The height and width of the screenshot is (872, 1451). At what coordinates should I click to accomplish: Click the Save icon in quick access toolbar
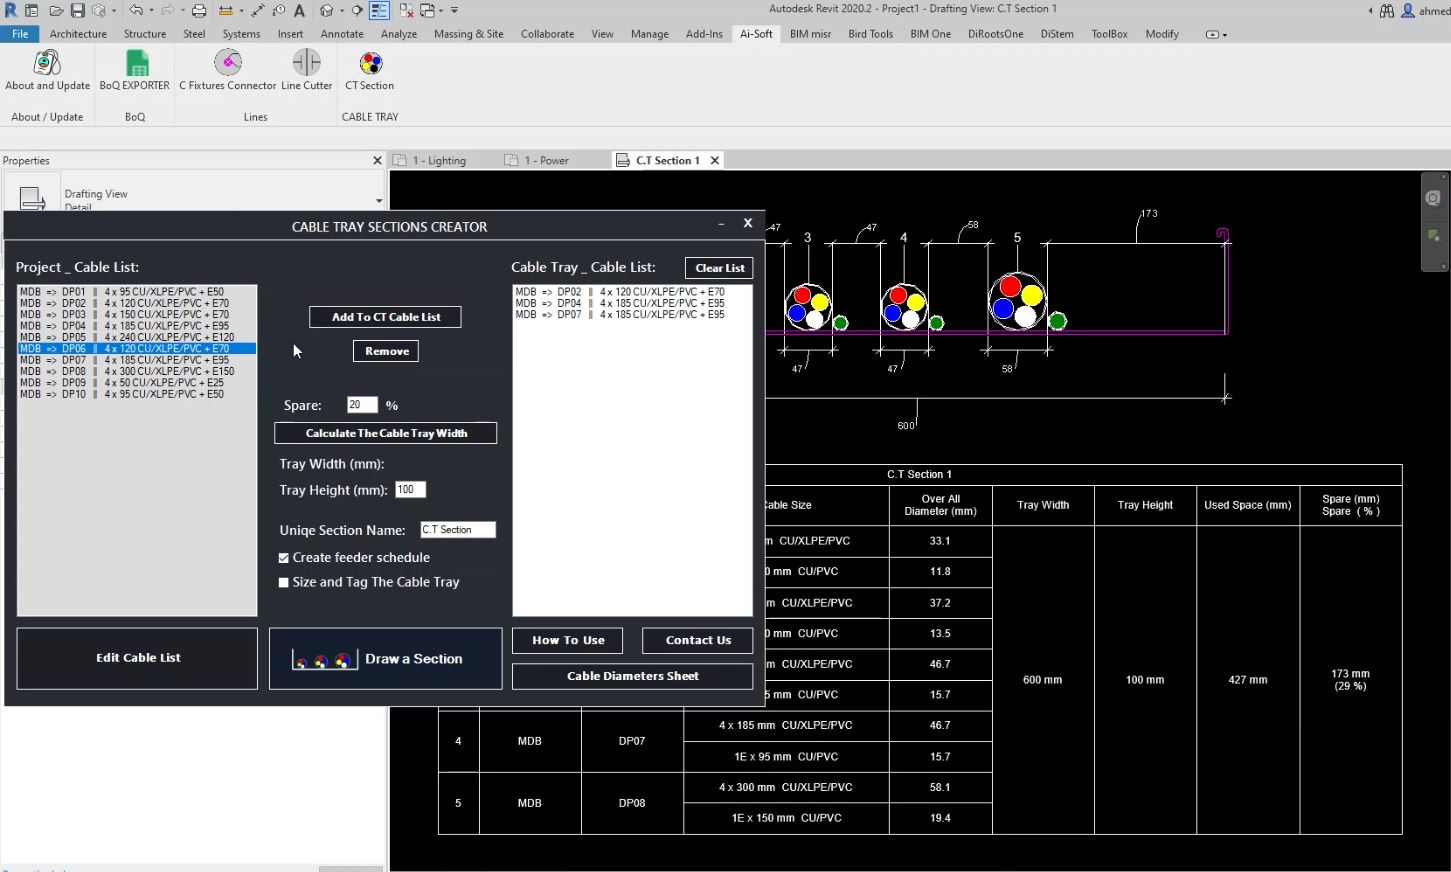77,10
